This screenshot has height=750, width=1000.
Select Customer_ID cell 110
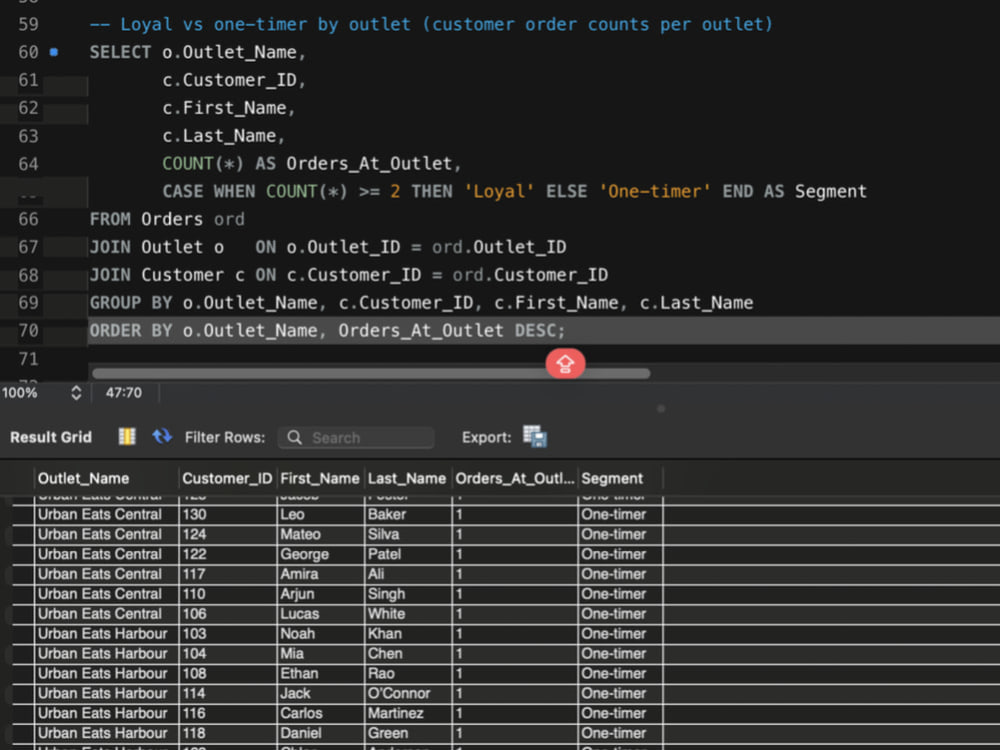(228, 594)
